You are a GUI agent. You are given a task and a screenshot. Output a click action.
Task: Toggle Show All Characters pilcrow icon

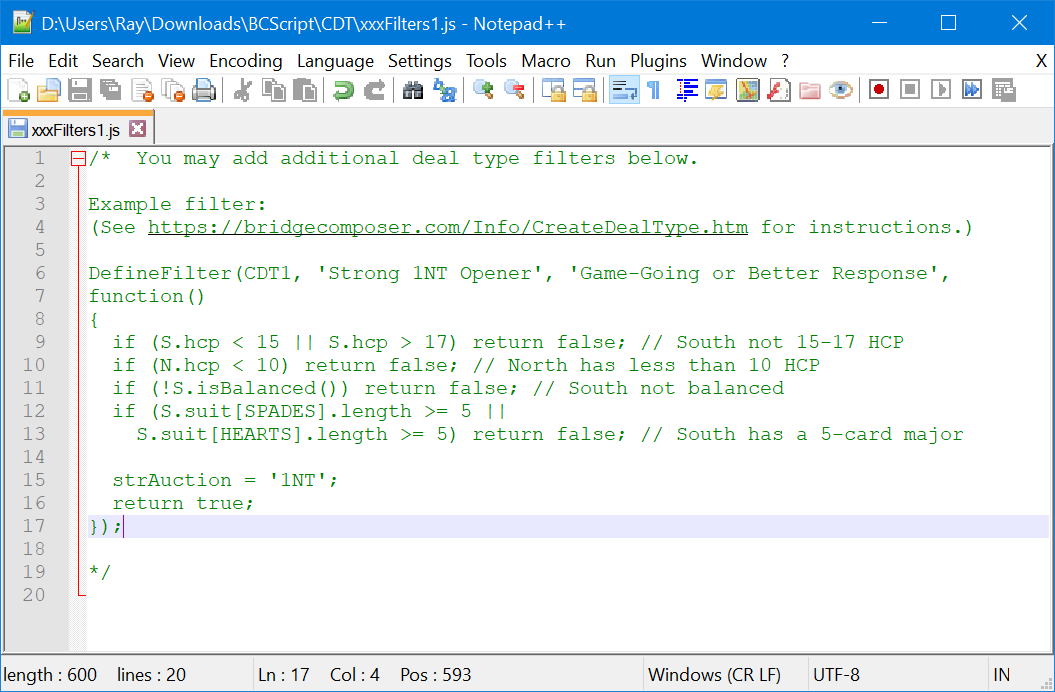654,90
